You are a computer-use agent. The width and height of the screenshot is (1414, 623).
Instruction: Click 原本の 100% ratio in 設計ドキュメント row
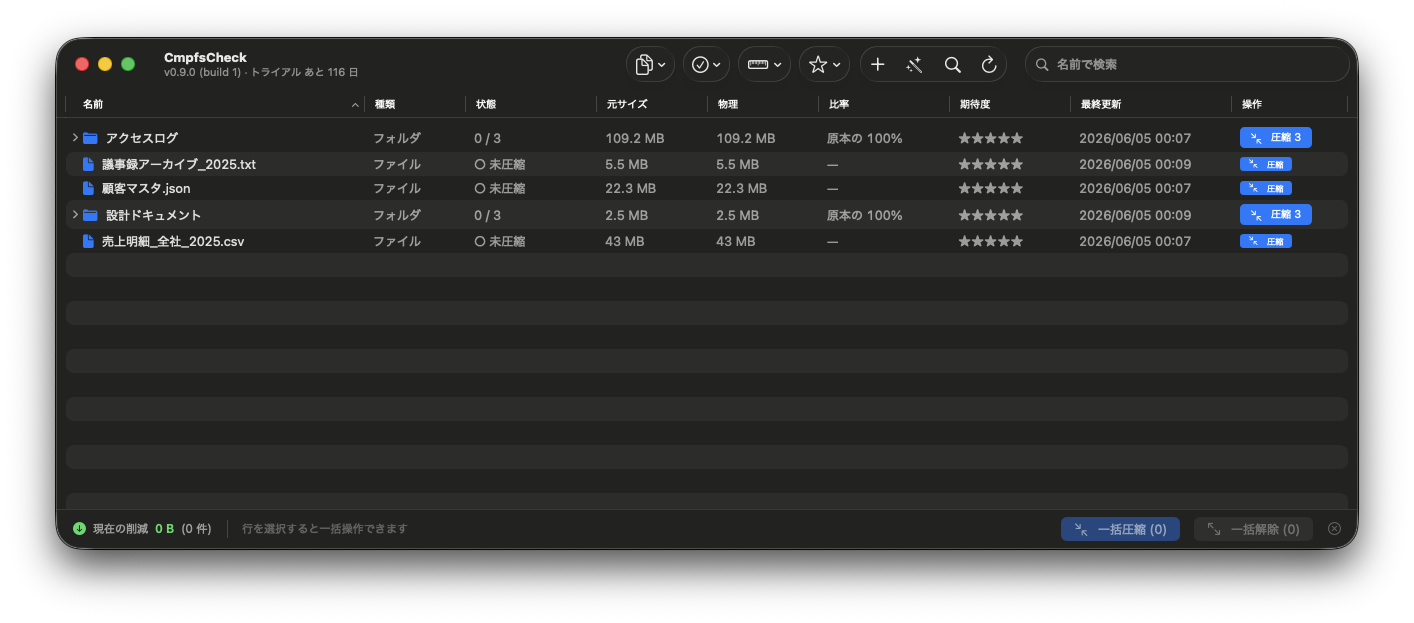click(x=865, y=215)
